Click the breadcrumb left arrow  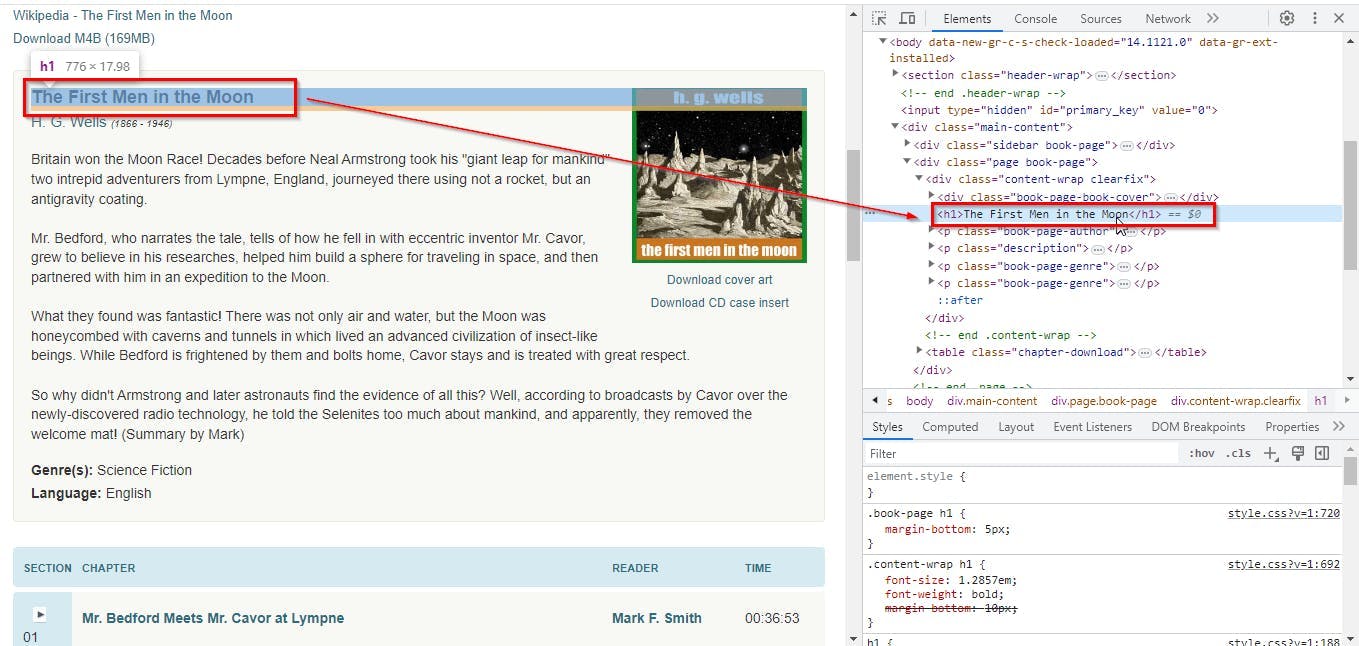click(874, 401)
